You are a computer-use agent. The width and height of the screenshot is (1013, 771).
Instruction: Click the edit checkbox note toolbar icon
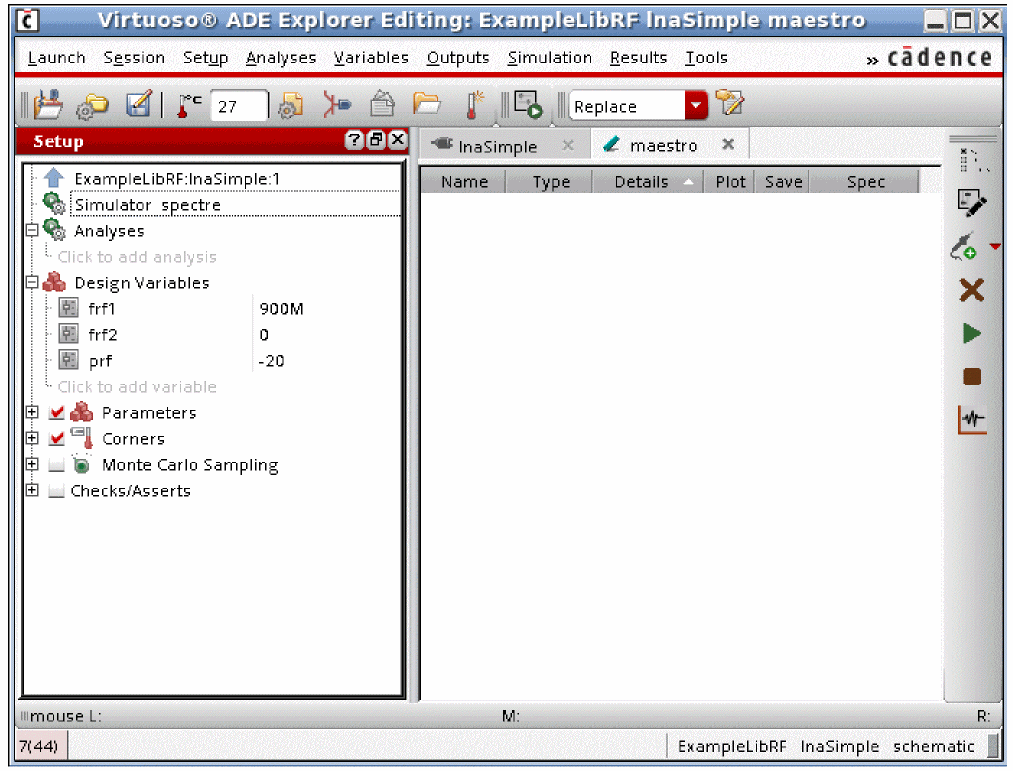138,104
